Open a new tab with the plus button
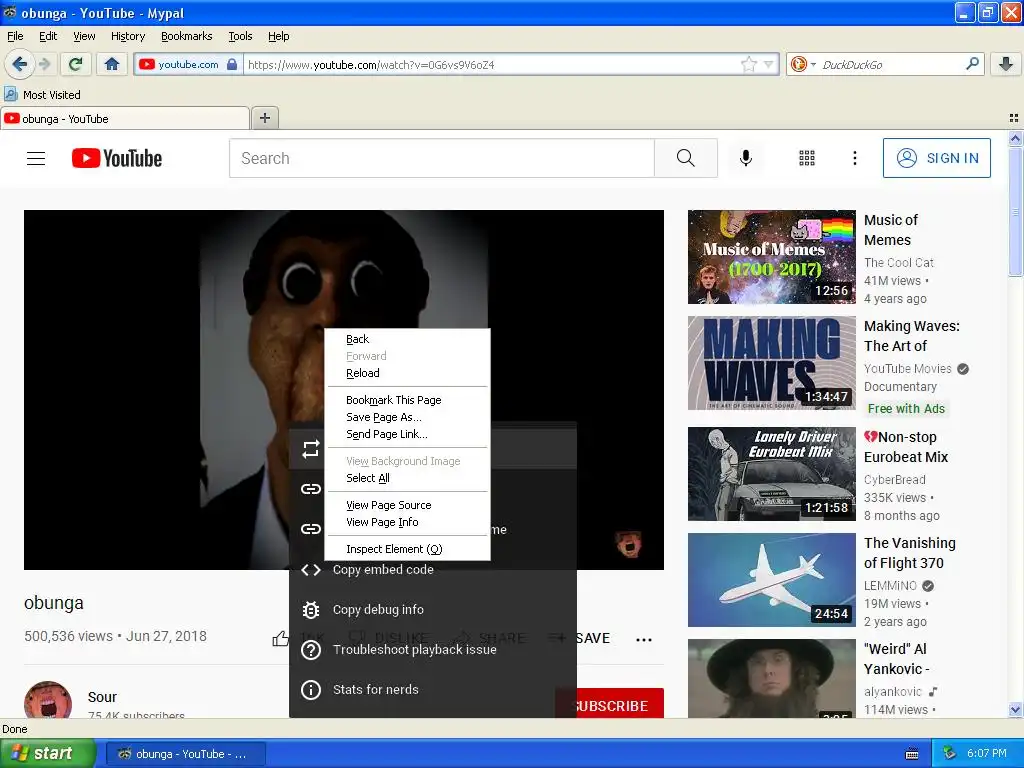The image size is (1024, 768). coord(264,118)
